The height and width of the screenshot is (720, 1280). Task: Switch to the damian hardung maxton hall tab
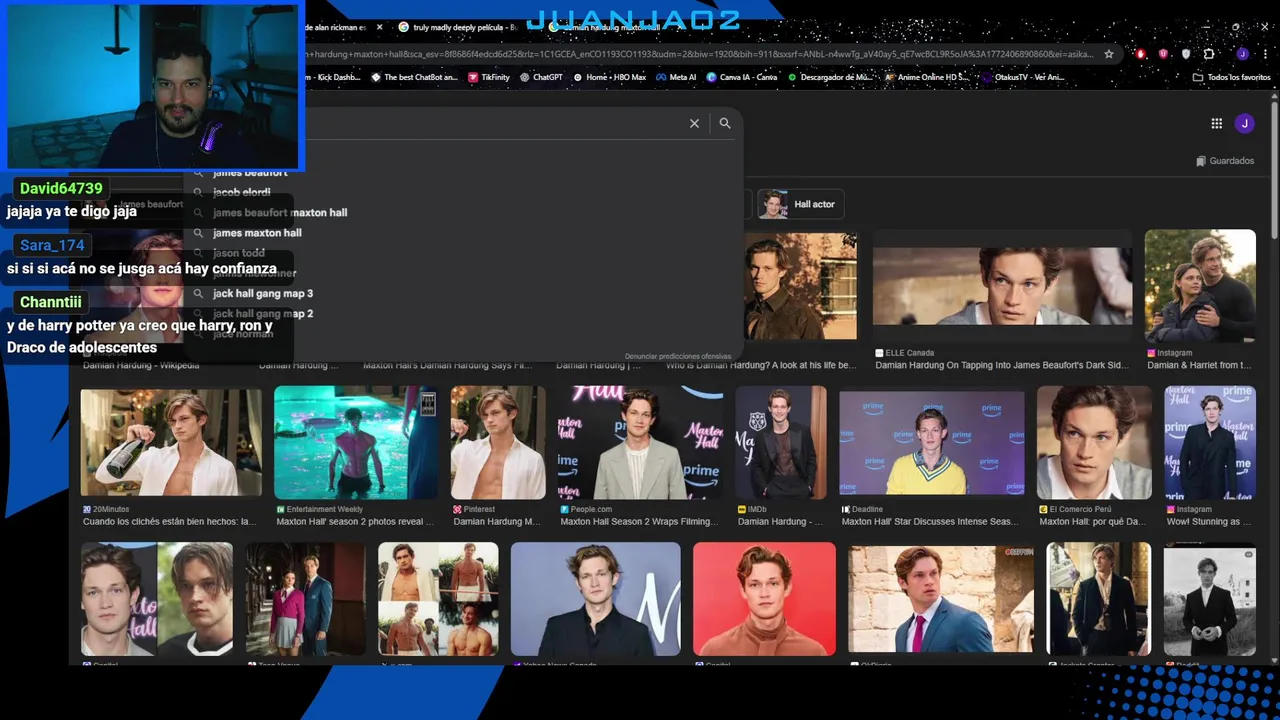coord(610,27)
